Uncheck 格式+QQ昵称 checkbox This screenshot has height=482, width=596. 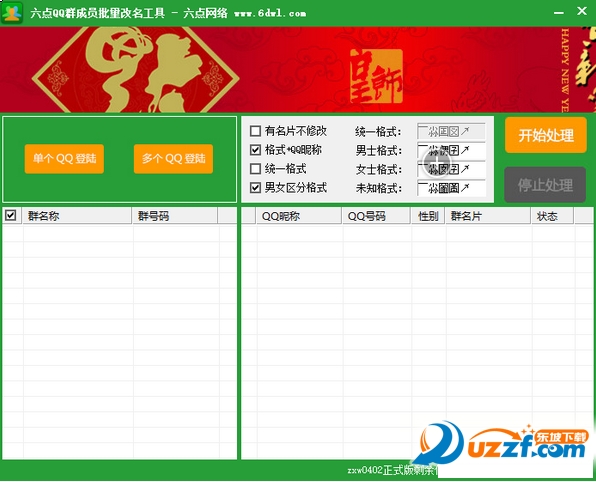(x=255, y=150)
